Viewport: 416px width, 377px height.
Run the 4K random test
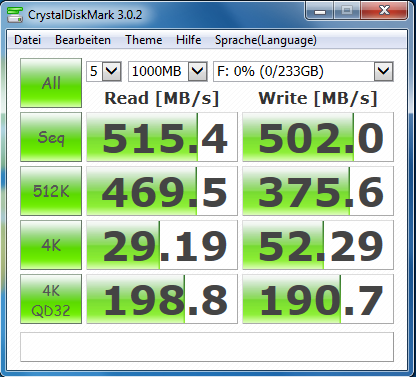click(51, 245)
